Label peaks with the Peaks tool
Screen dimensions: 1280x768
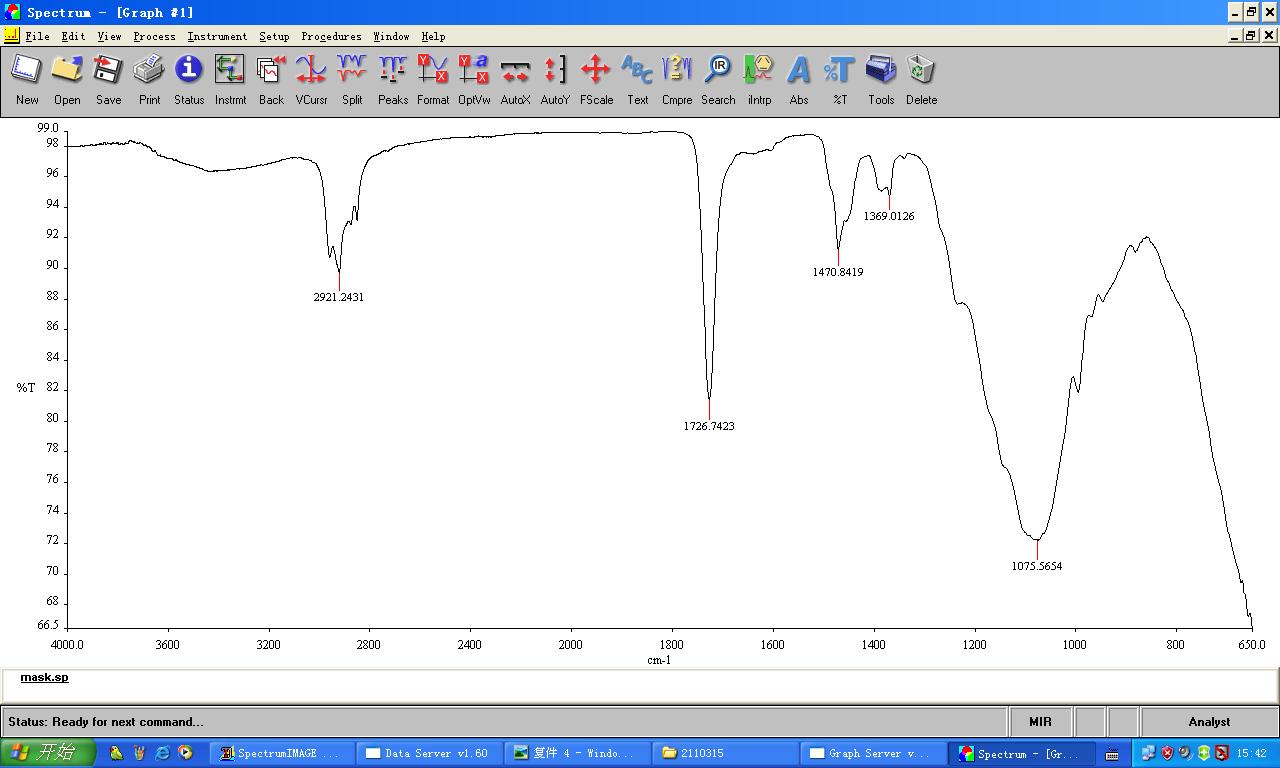(x=393, y=79)
